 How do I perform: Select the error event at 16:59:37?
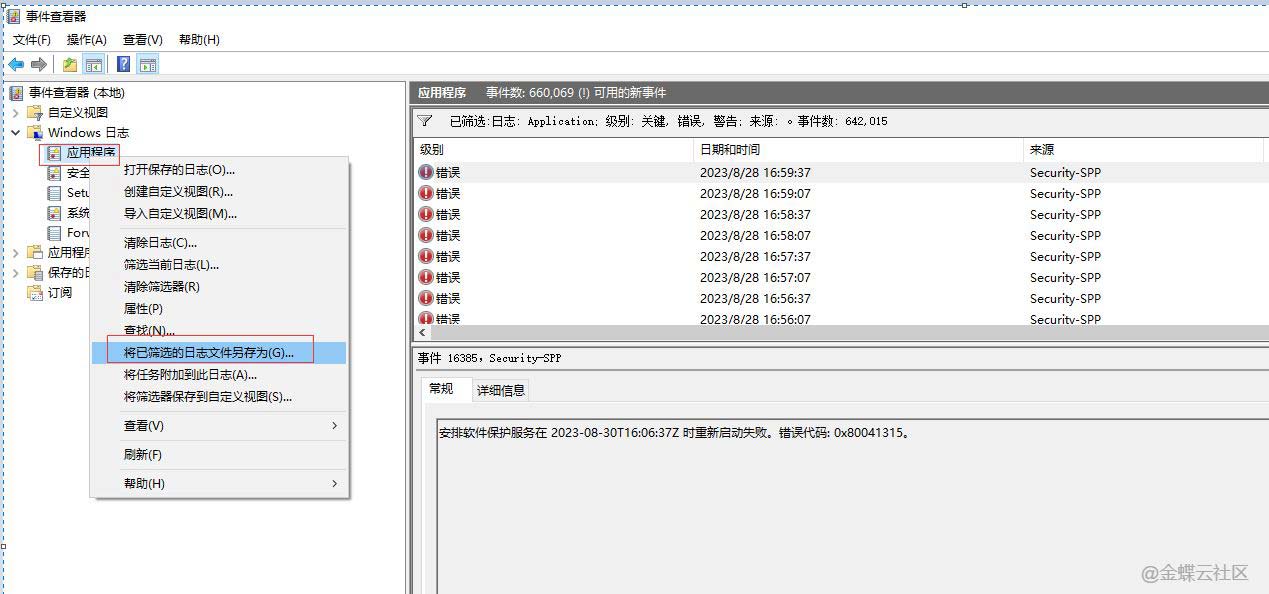coord(755,173)
